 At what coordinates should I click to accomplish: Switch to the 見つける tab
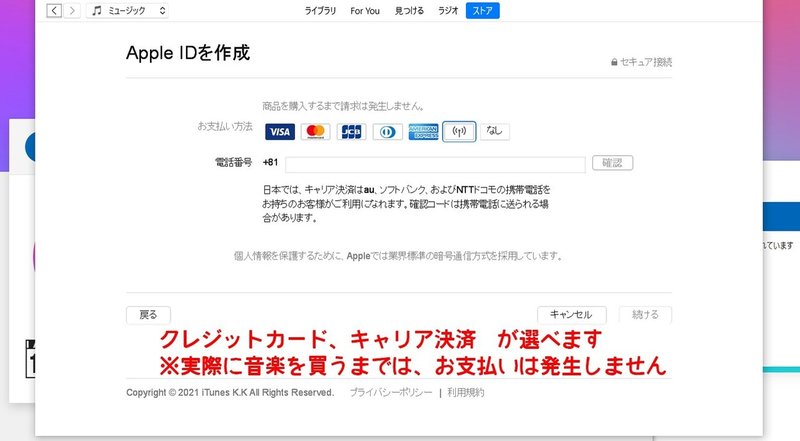click(409, 11)
